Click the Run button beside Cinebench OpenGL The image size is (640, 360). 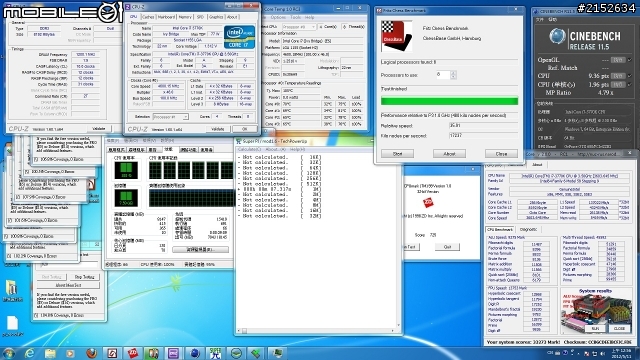coord(618,60)
